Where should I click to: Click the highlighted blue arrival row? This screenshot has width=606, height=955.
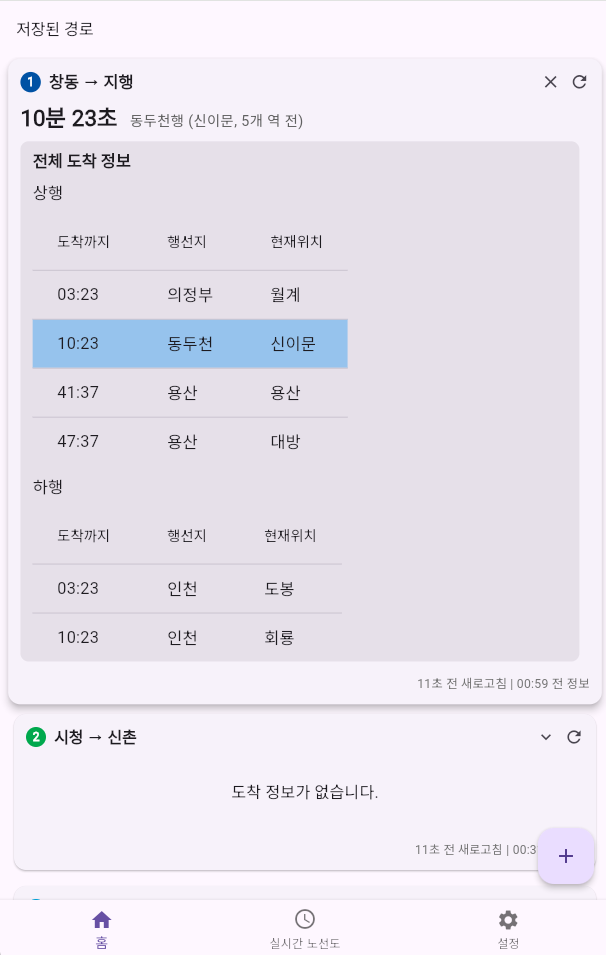(x=191, y=343)
